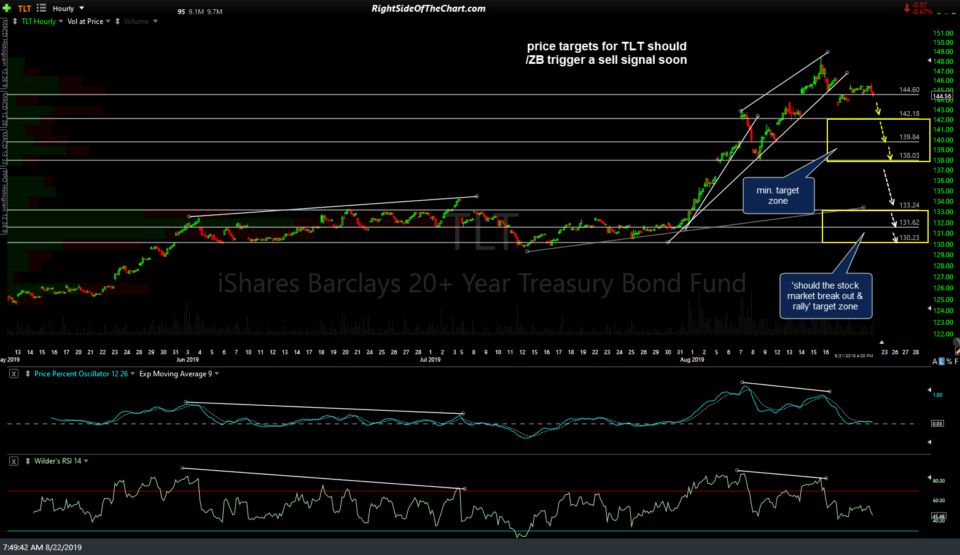Click the timestamp 7:49:42 AM 8/22/2019
The height and width of the screenshot is (555, 960).
click(42, 547)
